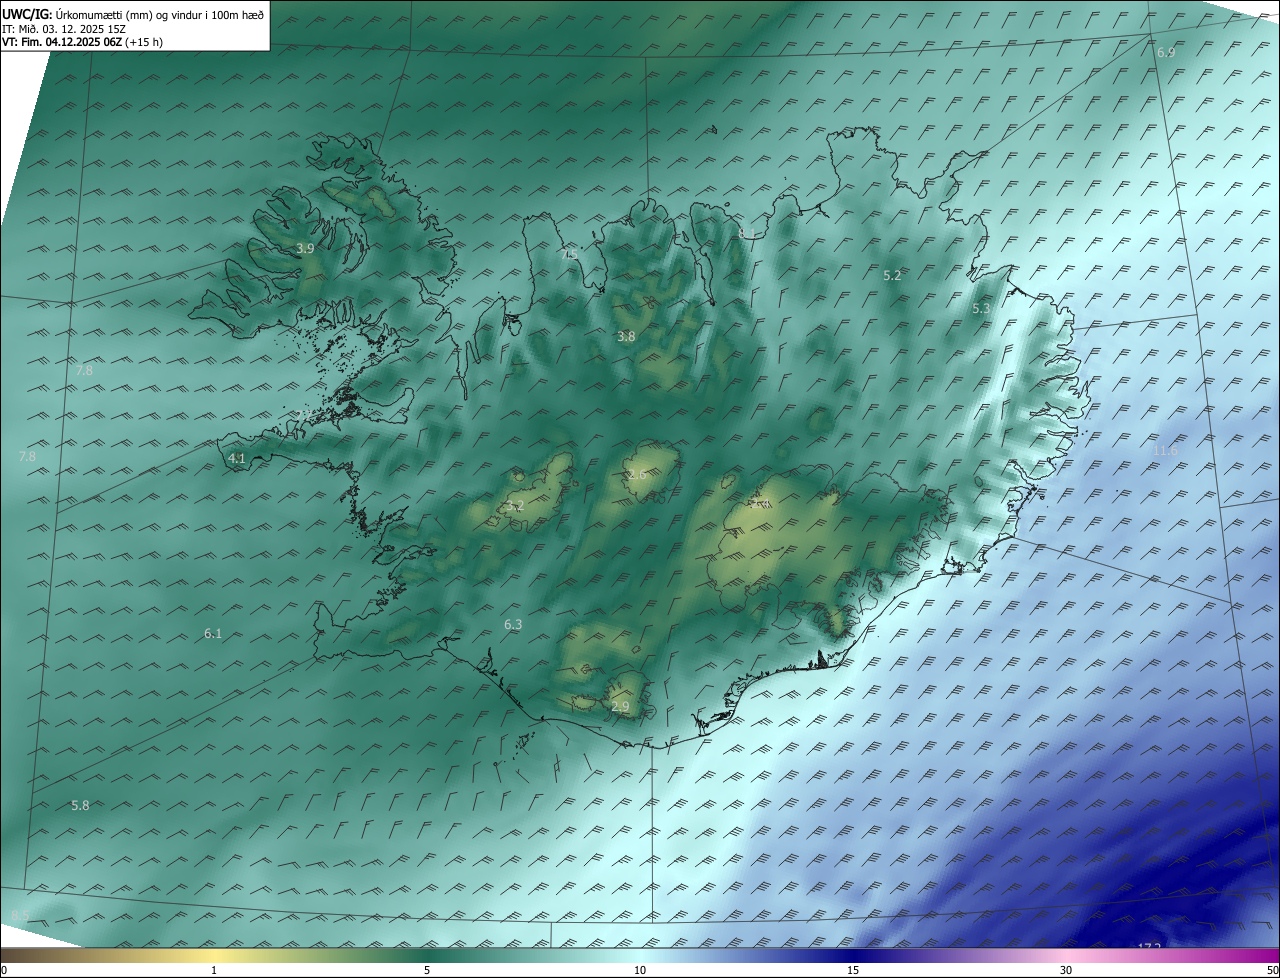Click the 5.8 value label
The height and width of the screenshot is (978, 1280).
point(81,805)
